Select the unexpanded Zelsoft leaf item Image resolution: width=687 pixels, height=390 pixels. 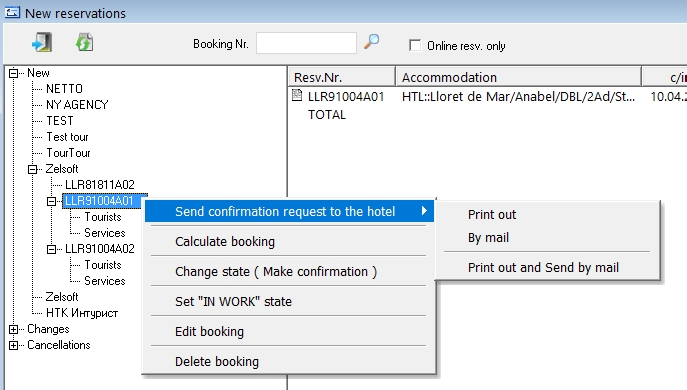[62, 297]
